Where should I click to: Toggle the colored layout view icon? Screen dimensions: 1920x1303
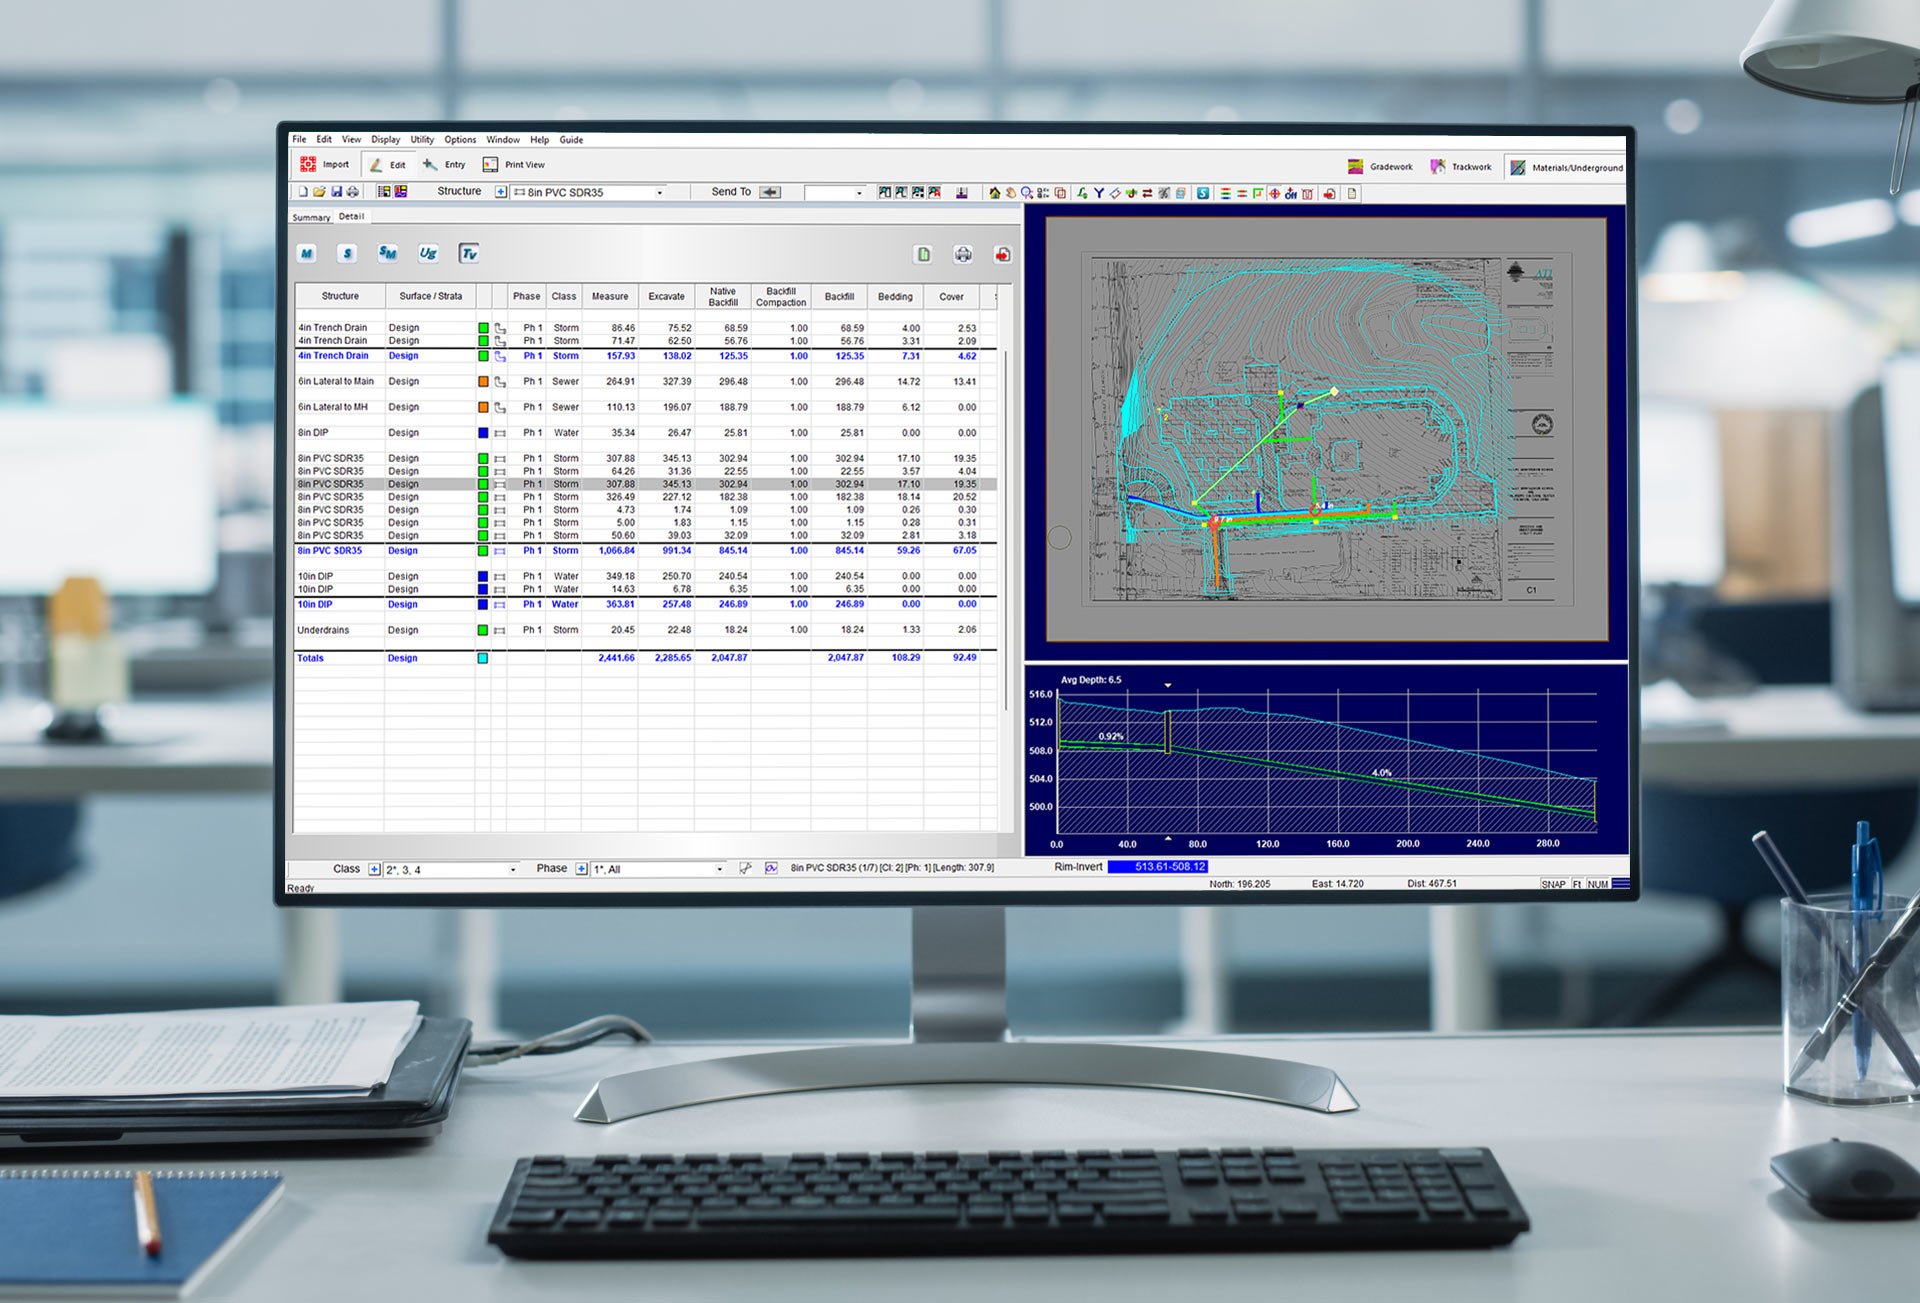[x=401, y=192]
